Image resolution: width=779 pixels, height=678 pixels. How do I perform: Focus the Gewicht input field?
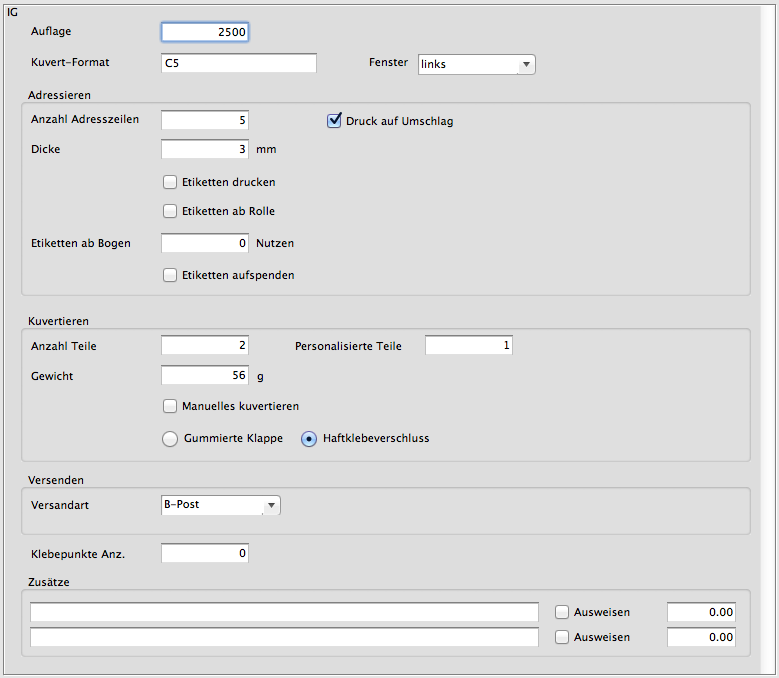pyautogui.click(x=205, y=376)
